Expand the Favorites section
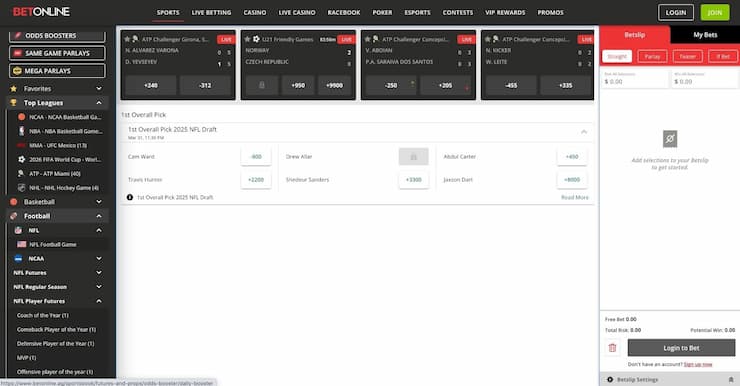The width and height of the screenshot is (740, 386). click(x=99, y=89)
